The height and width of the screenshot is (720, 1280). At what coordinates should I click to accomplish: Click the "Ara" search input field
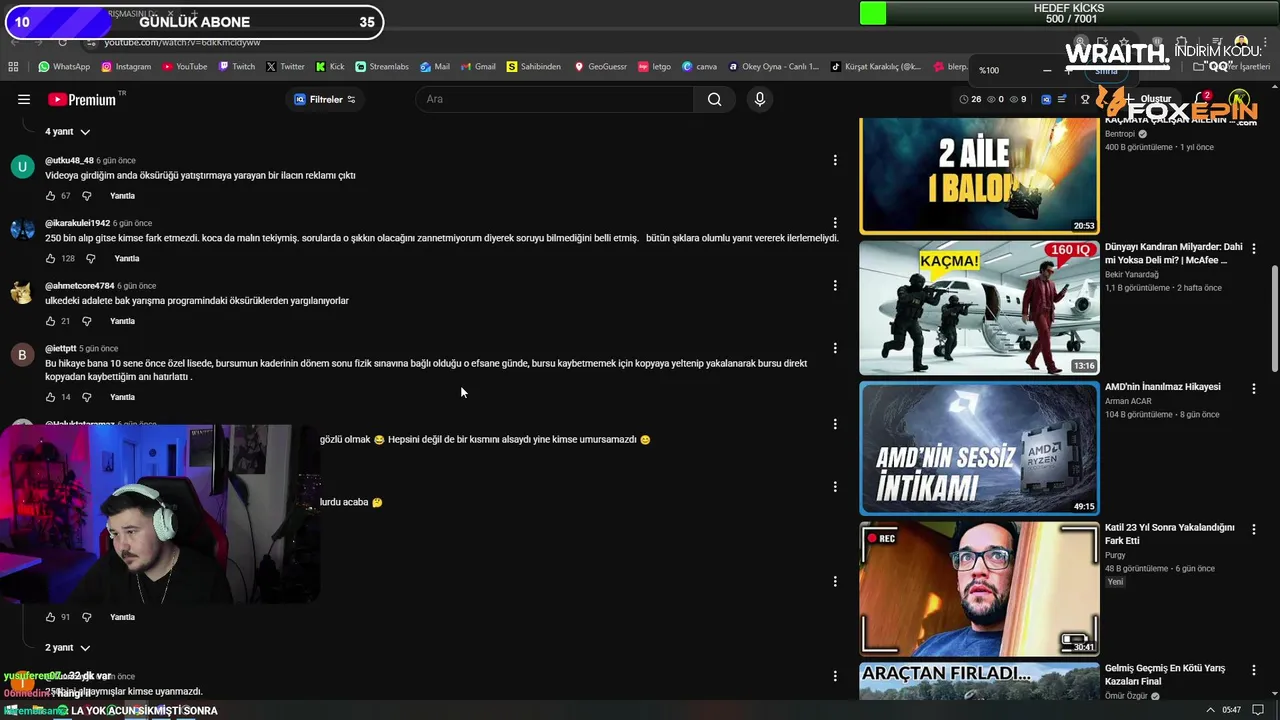click(x=555, y=99)
